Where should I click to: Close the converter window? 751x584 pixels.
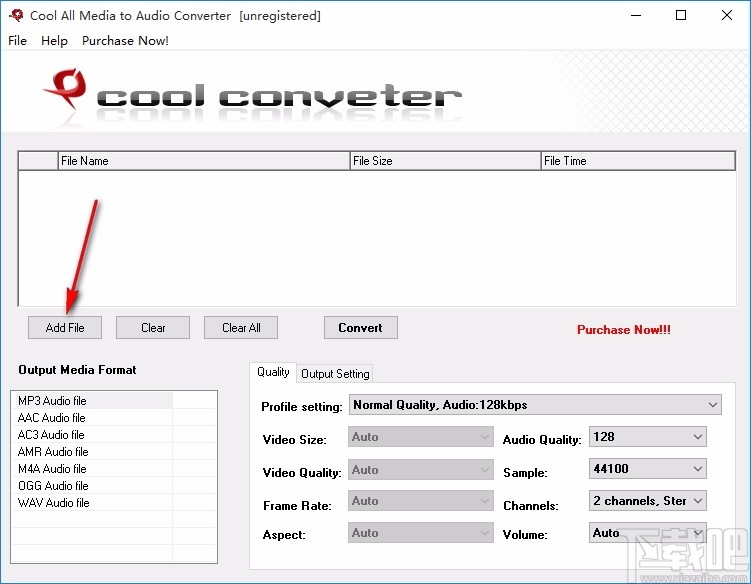point(727,15)
